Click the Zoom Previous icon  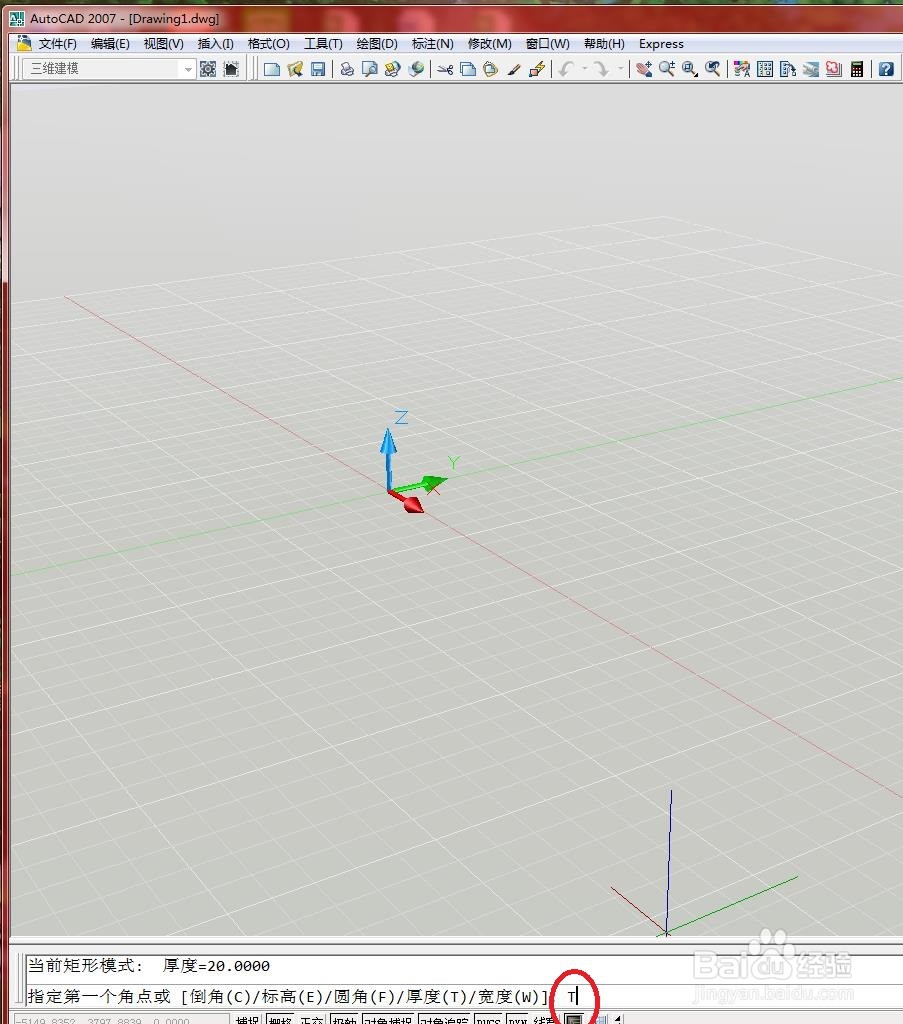point(712,69)
